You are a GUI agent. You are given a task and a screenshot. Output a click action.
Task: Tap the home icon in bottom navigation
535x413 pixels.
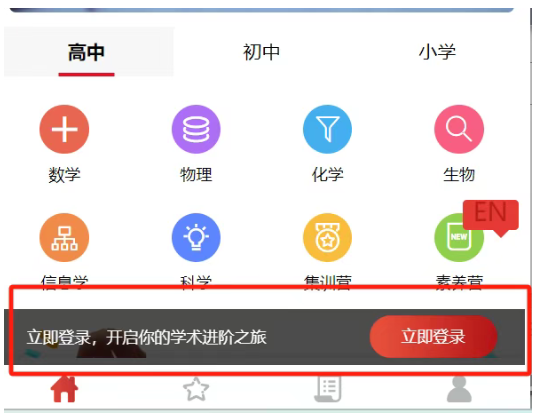(x=64, y=389)
